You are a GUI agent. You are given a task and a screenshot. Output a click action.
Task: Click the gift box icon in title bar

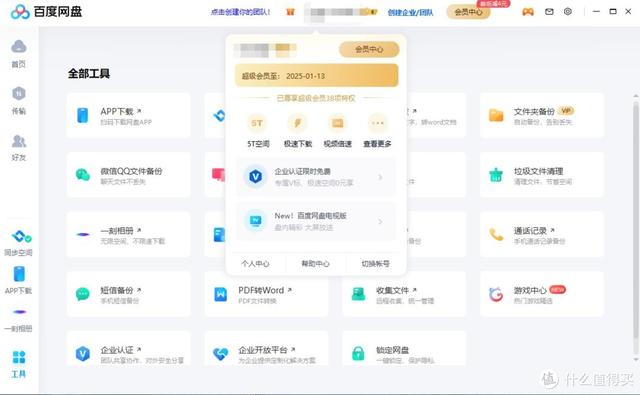[290, 12]
